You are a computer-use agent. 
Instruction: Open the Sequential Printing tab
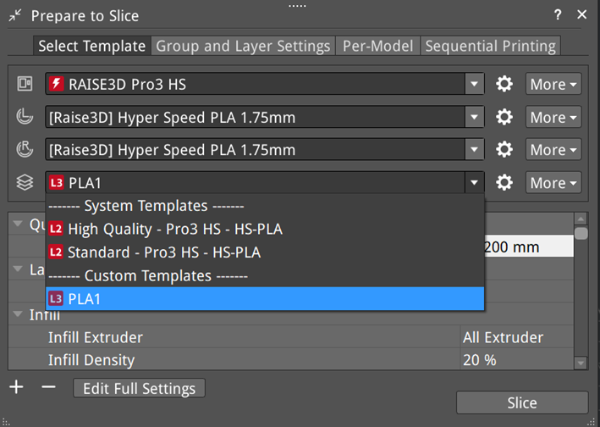click(490, 46)
